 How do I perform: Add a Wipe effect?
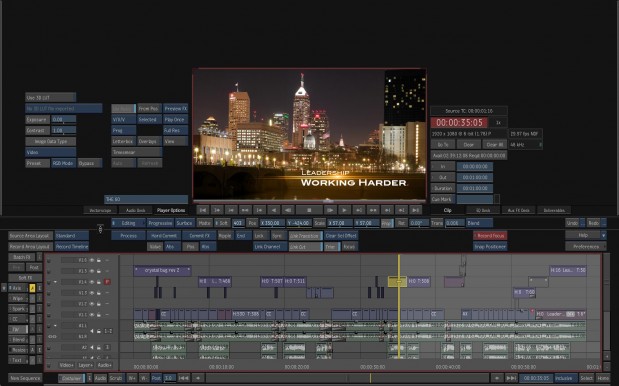(x=18, y=298)
